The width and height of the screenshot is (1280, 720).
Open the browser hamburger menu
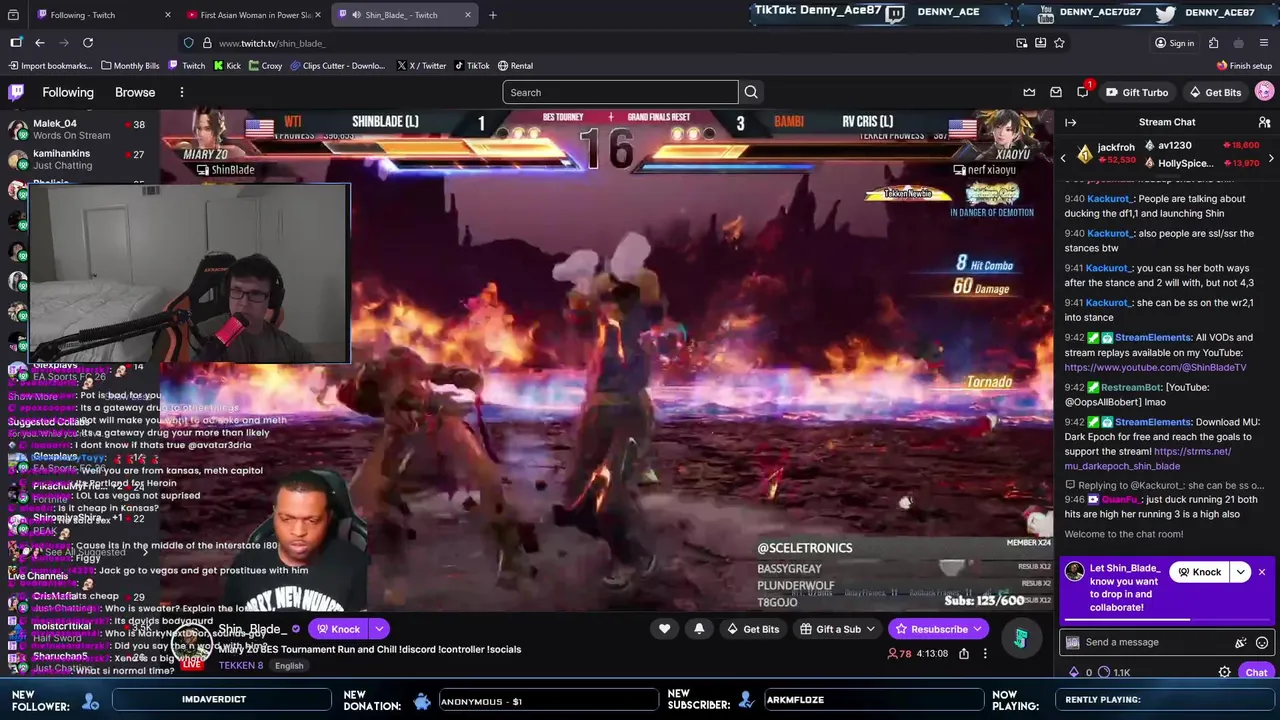coord(1265,43)
